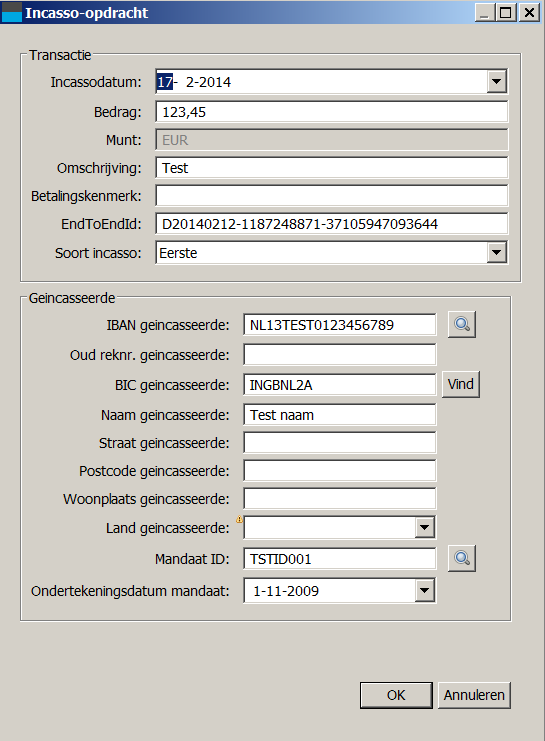Click the Mandaat ID lookup magnifier icon
Screen dimensions: 545x741
pos(462,558)
